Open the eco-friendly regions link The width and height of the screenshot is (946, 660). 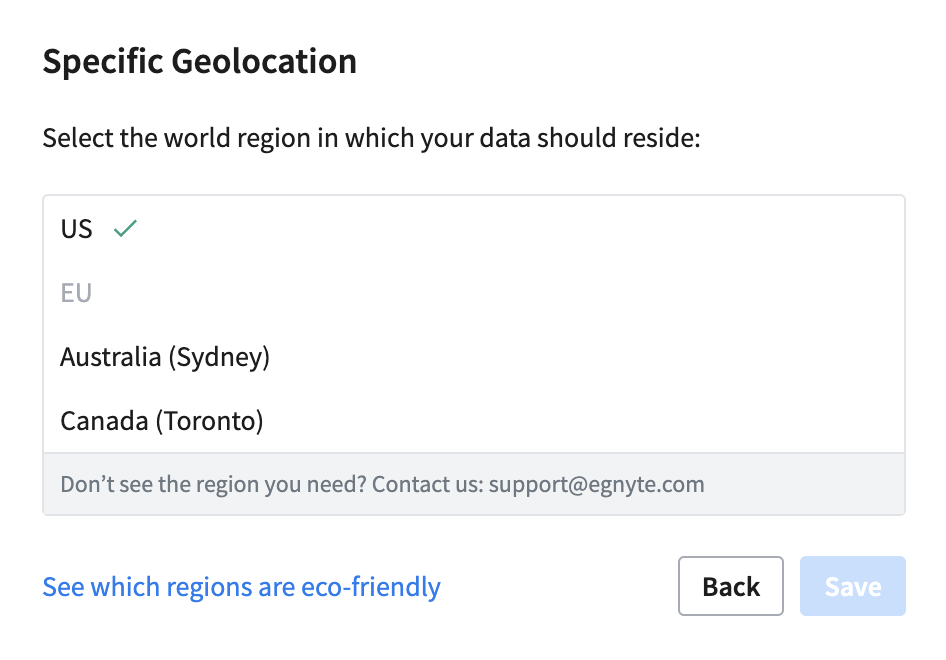pos(241,586)
